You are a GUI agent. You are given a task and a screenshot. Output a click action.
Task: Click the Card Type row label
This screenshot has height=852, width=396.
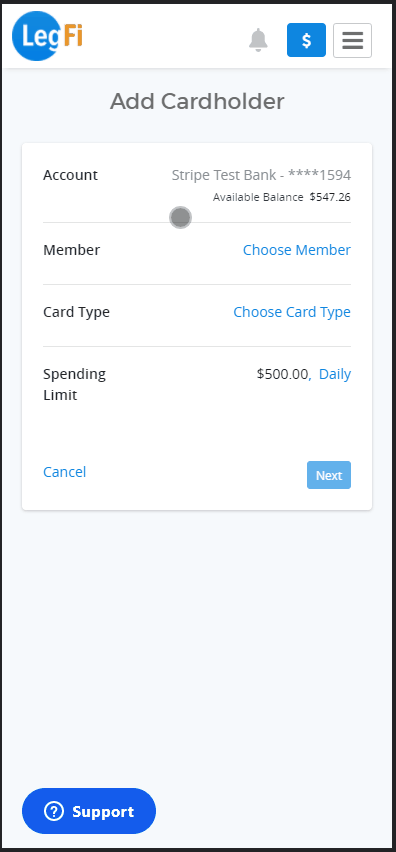[77, 312]
